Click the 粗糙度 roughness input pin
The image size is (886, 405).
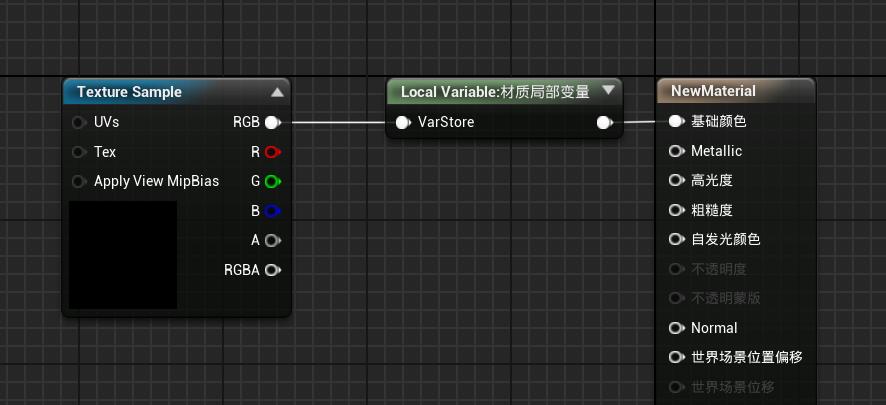[676, 210]
